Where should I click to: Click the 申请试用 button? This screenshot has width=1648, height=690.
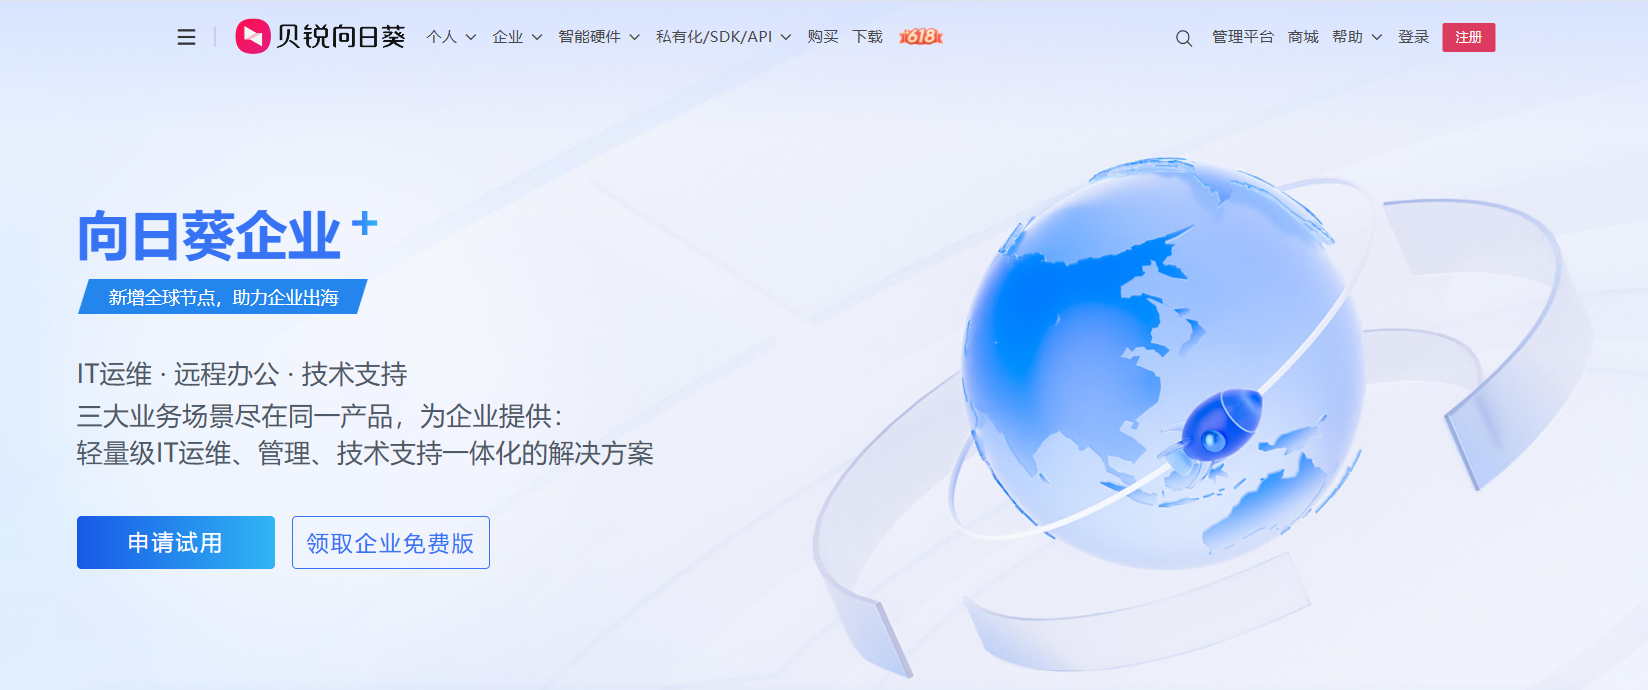point(176,542)
